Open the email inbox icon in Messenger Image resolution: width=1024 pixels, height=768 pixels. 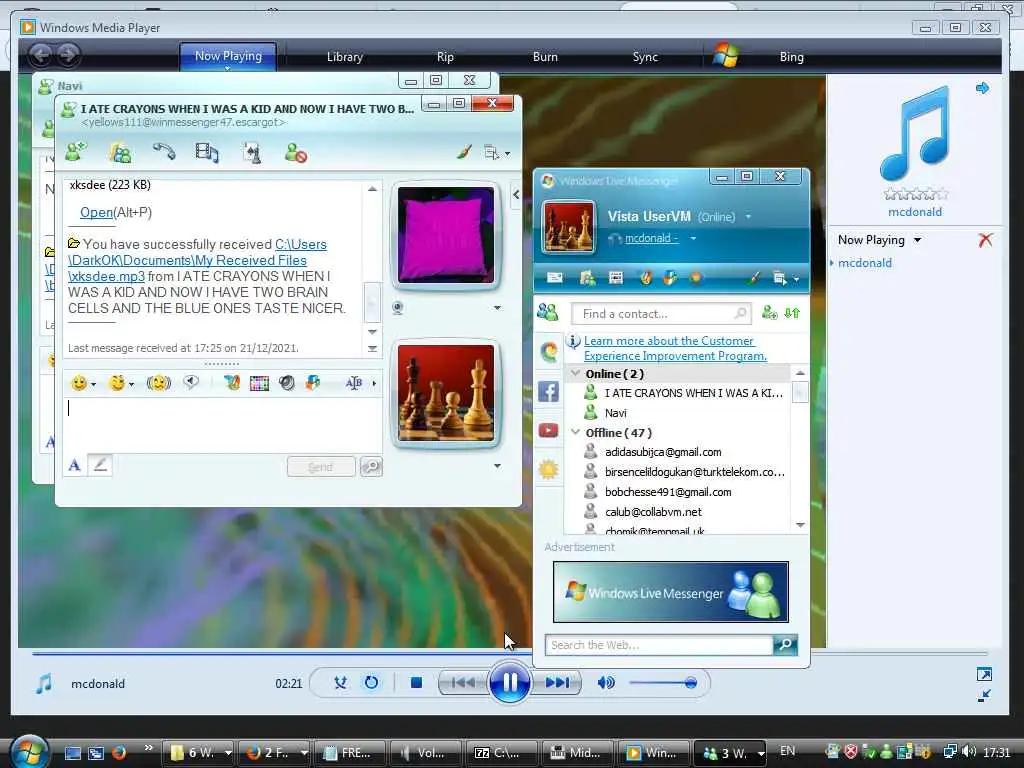[554, 278]
